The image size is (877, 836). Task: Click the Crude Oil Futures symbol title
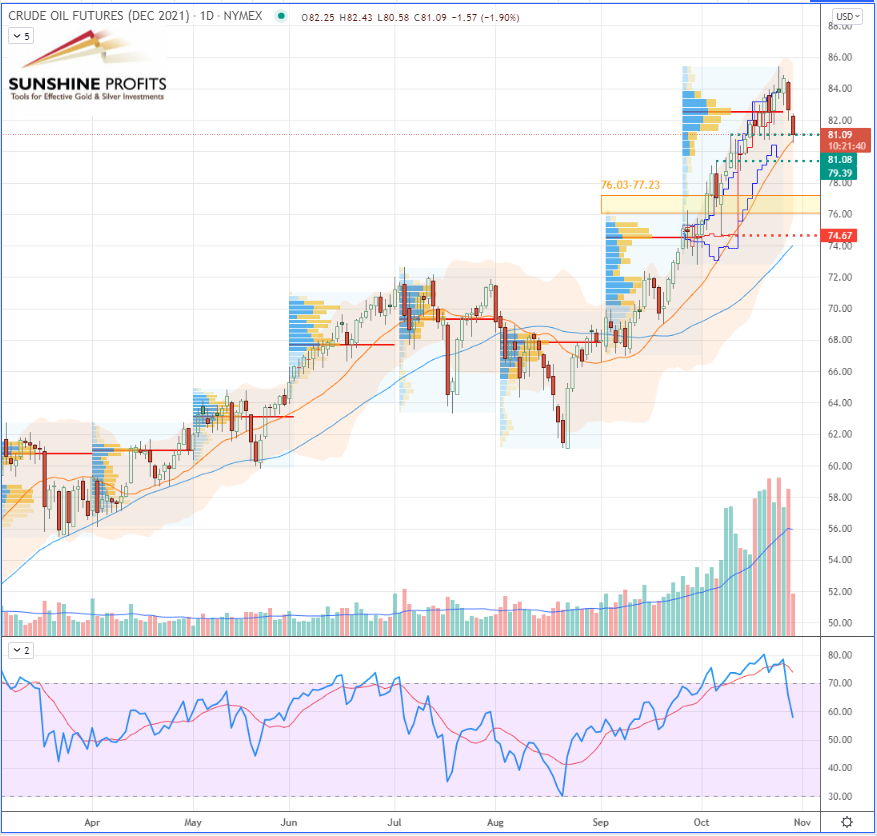(98, 16)
